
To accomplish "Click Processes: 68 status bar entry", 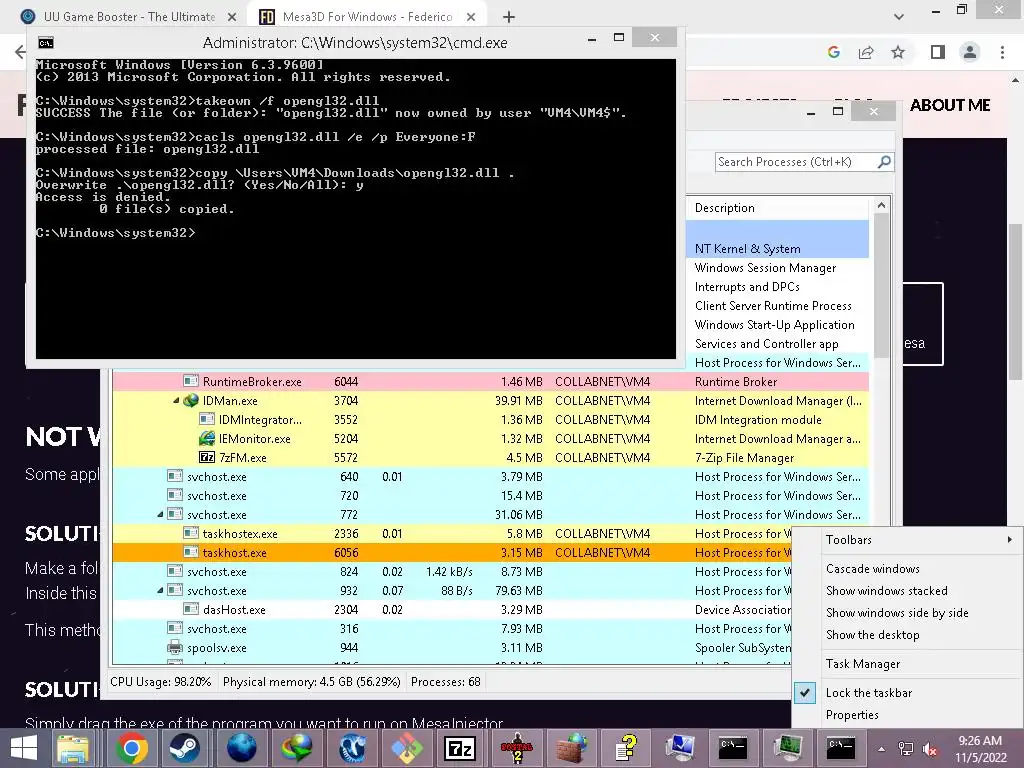I will pos(445,682).
